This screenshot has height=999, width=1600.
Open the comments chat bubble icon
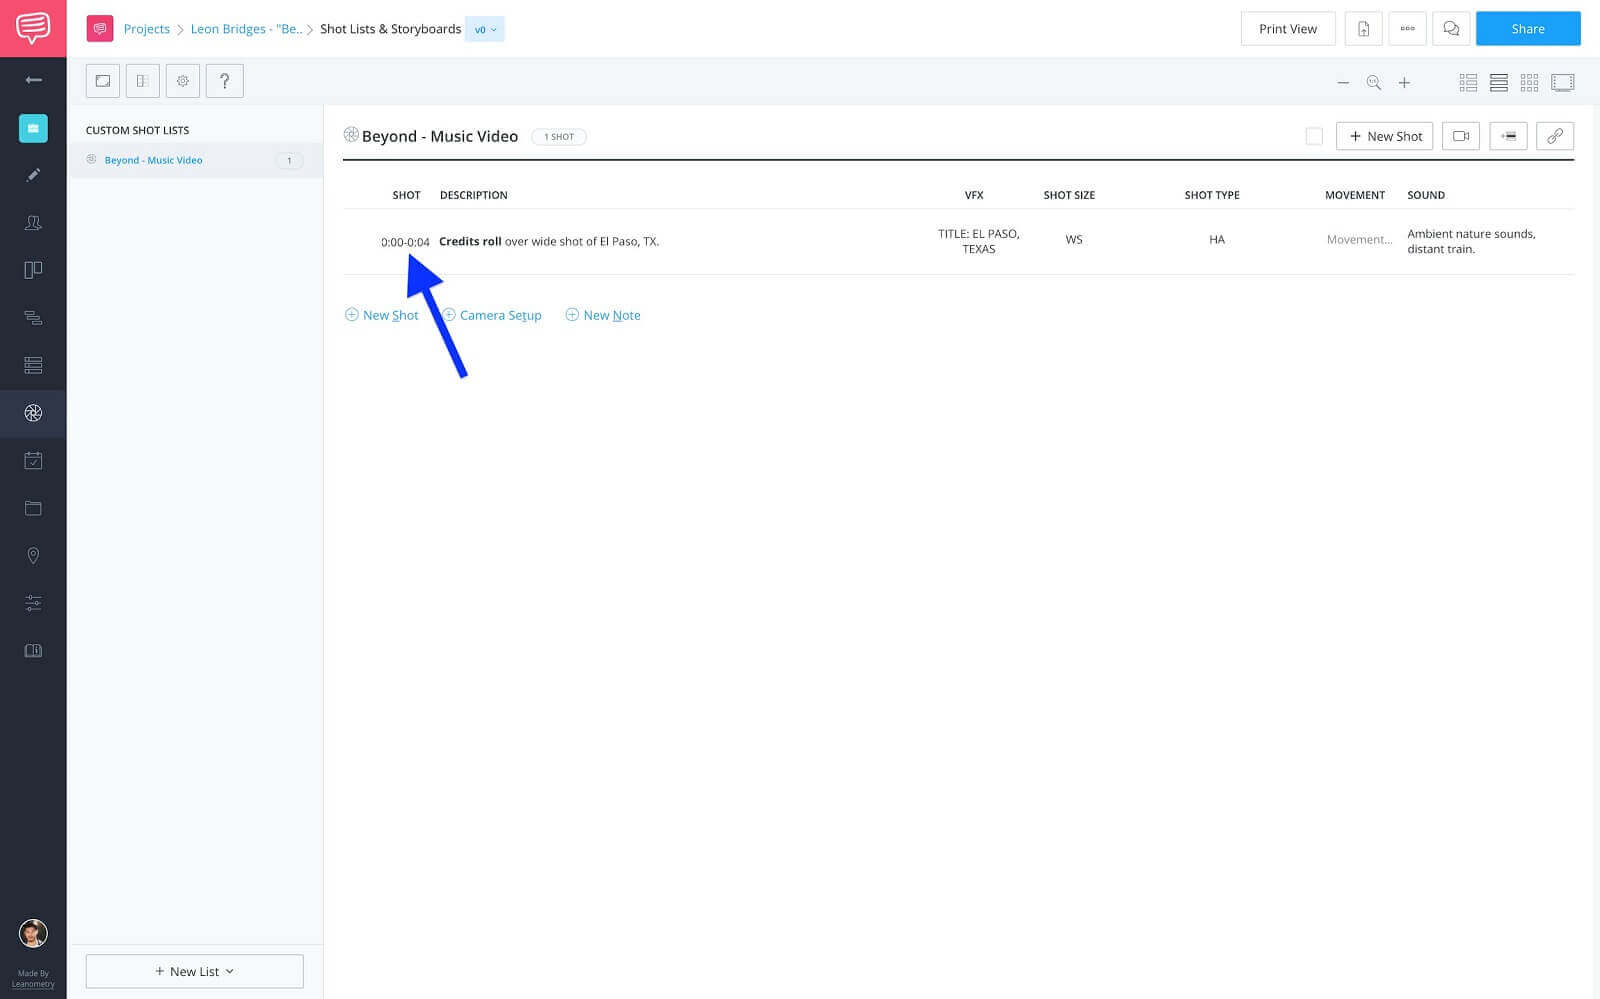(x=1451, y=29)
